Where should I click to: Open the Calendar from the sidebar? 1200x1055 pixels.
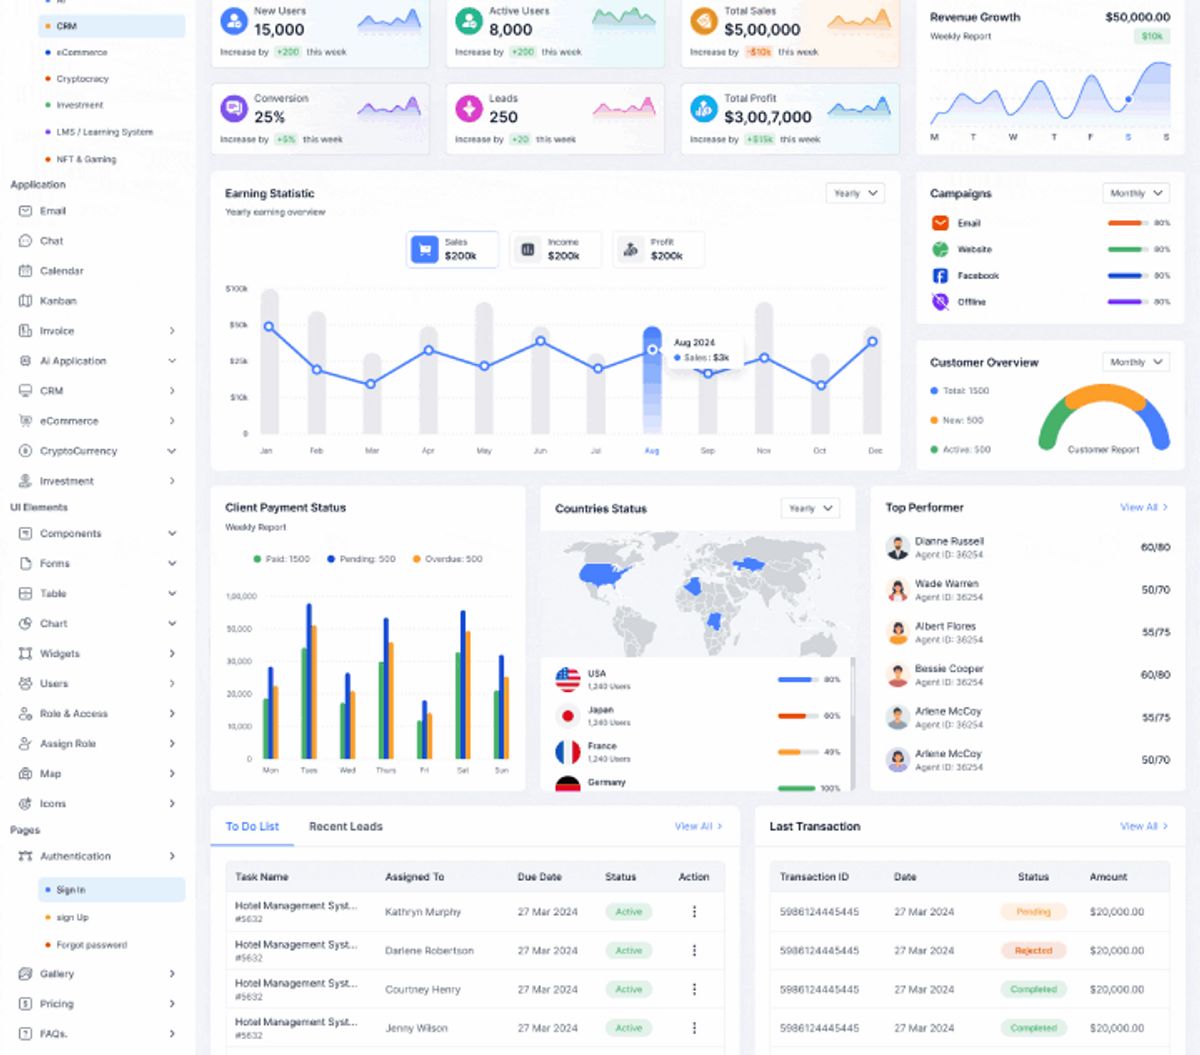[24, 271]
